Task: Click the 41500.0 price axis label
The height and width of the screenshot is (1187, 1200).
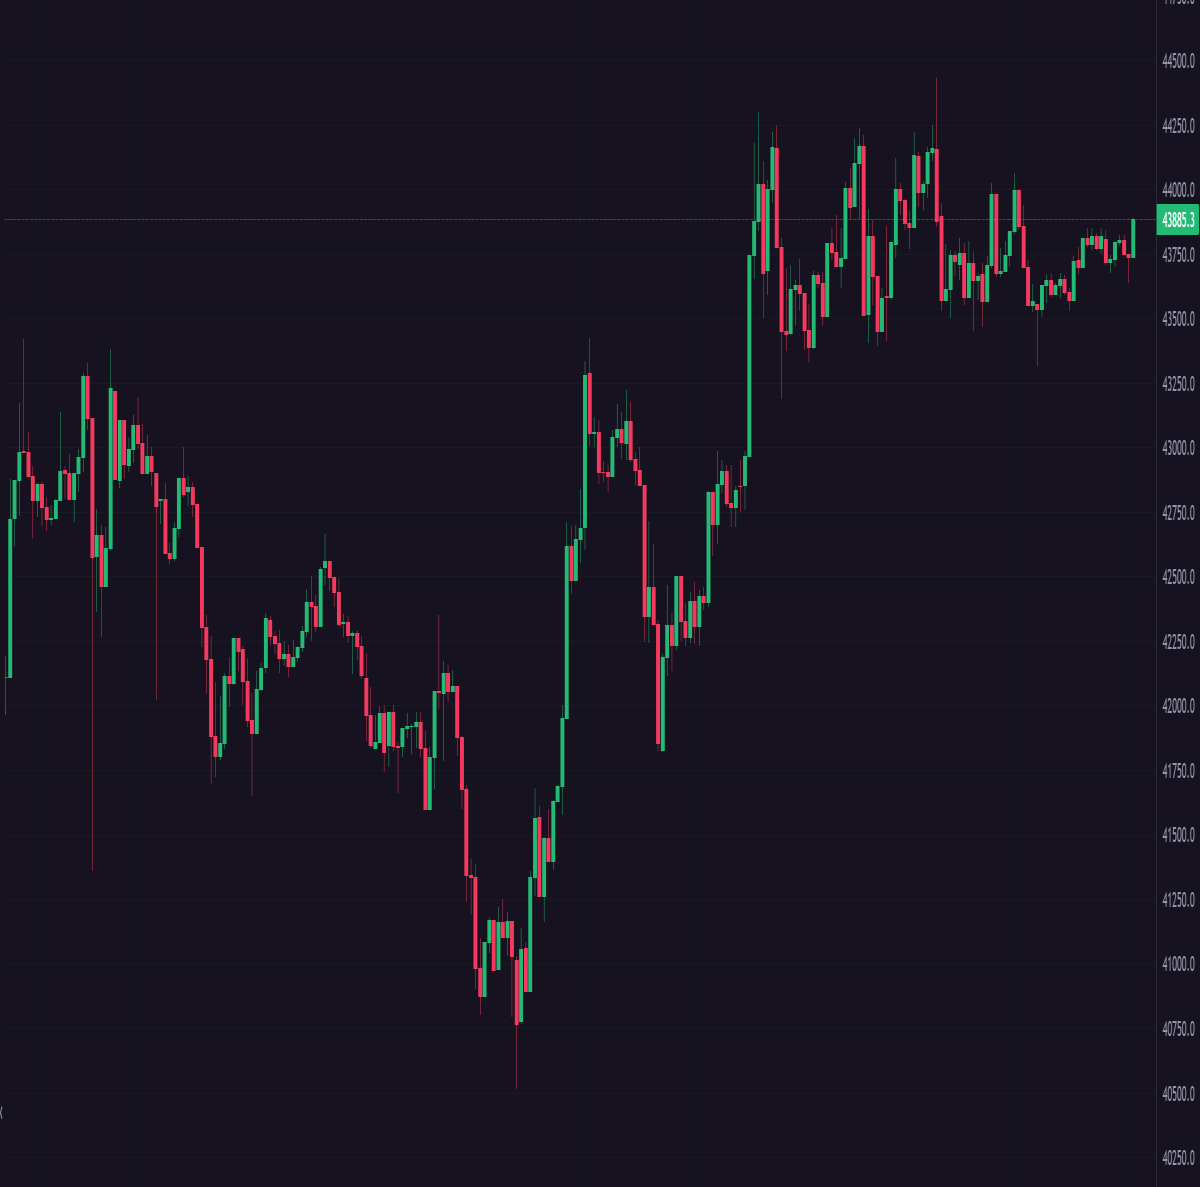Action: [x=1178, y=835]
